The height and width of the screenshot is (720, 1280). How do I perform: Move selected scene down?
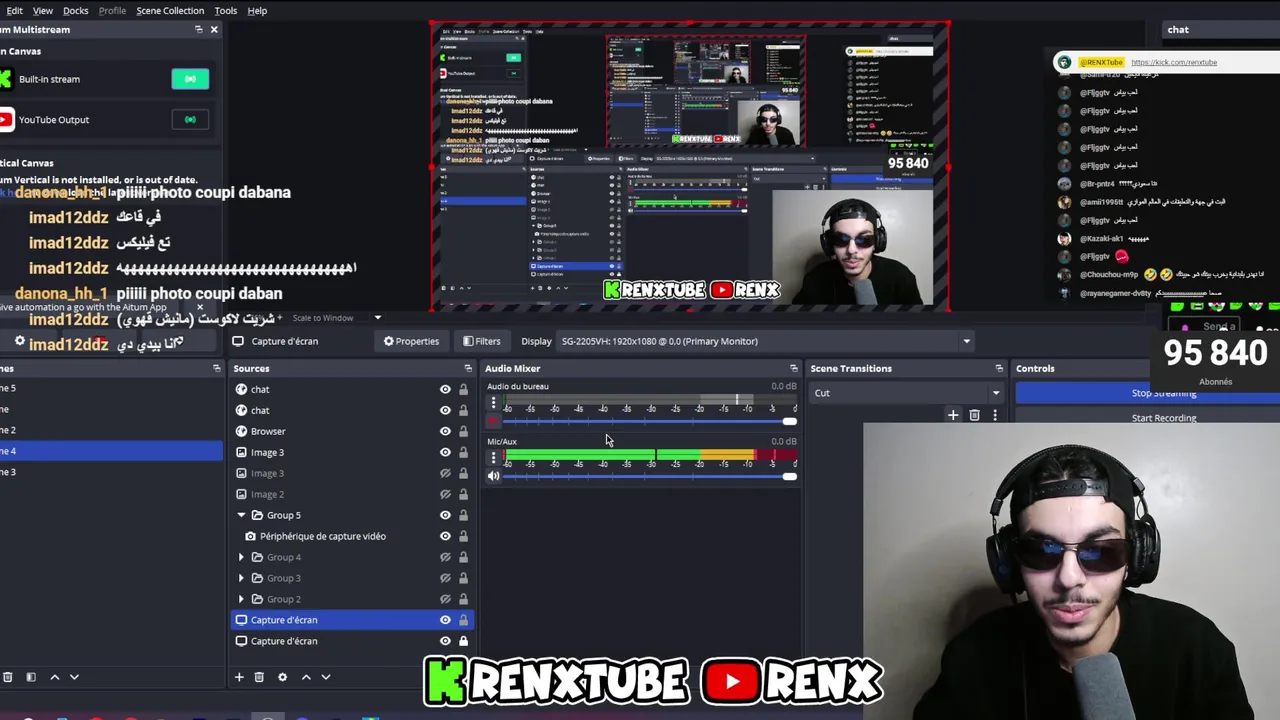[x=74, y=677]
